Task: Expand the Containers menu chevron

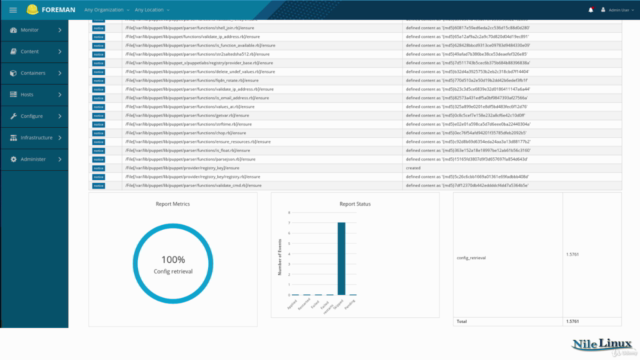Action: 60,73
